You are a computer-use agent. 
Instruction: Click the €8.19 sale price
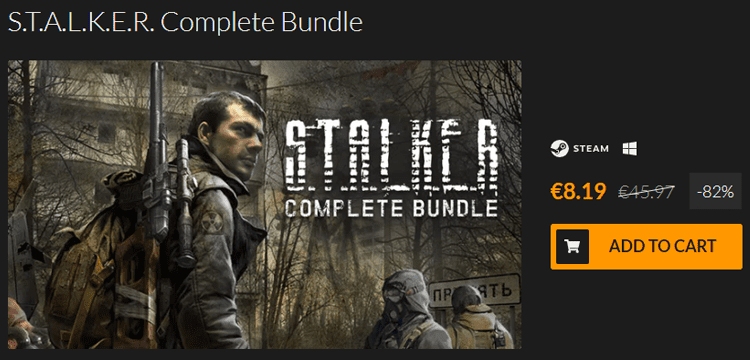[578, 191]
